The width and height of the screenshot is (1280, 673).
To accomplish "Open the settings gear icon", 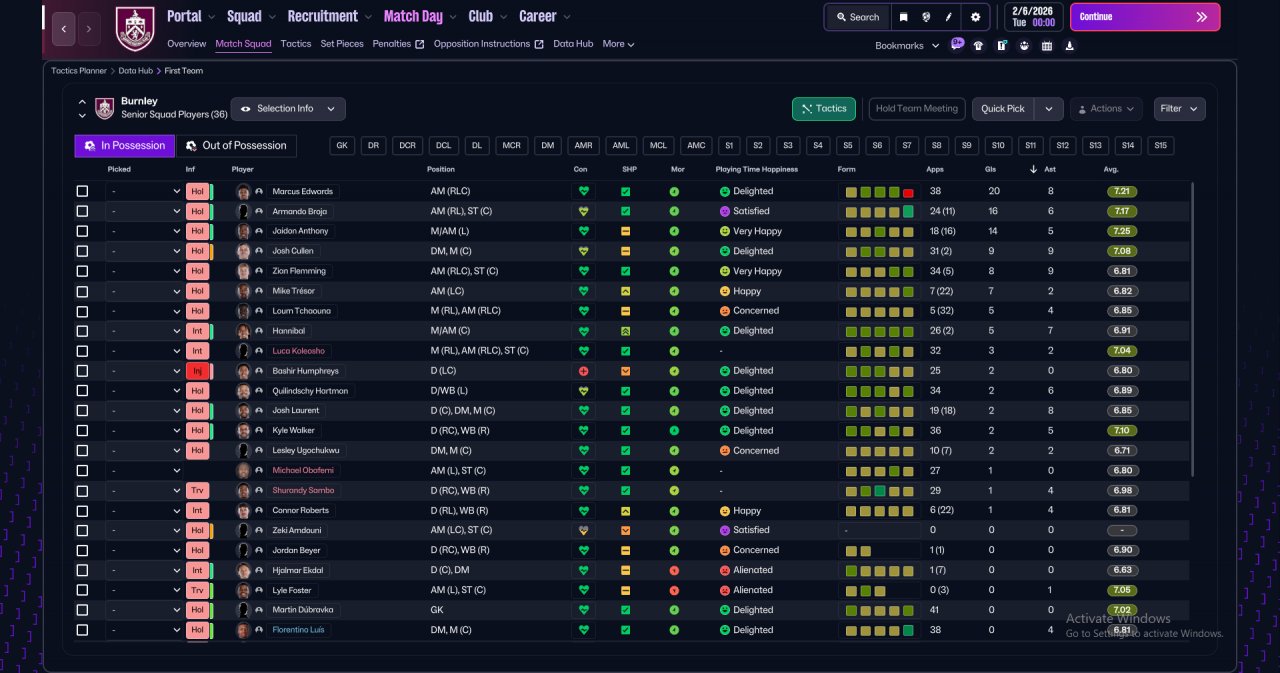I will point(975,17).
